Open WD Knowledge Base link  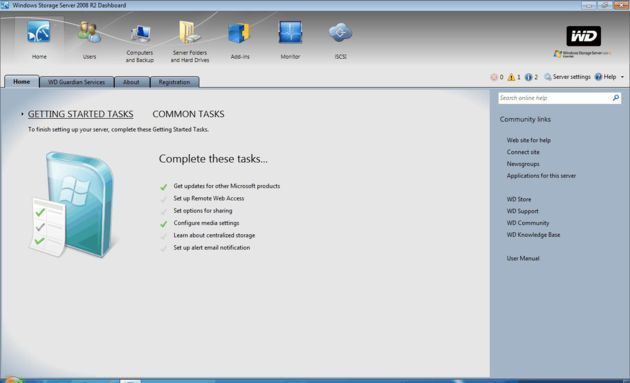tap(533, 235)
